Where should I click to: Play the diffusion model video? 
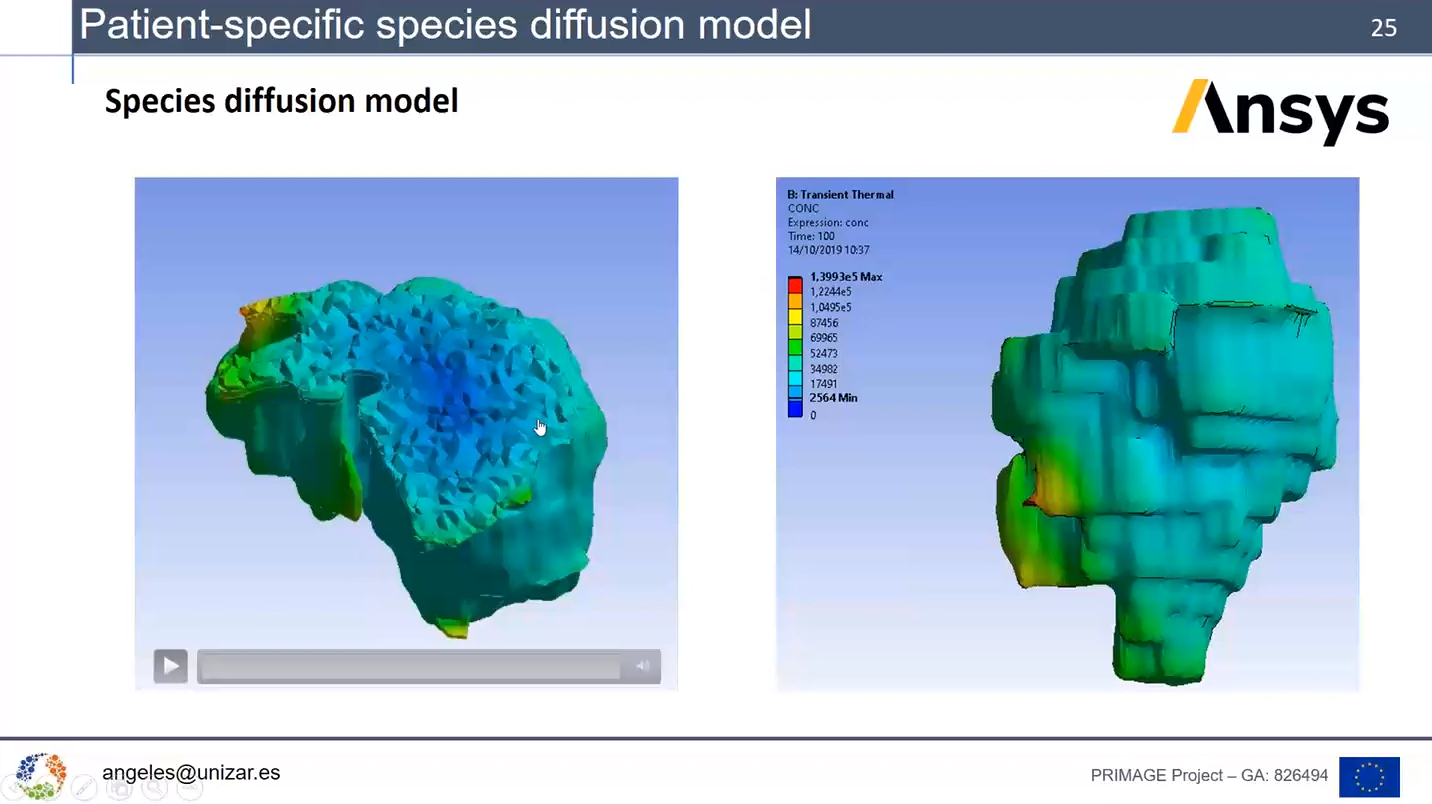coord(170,666)
